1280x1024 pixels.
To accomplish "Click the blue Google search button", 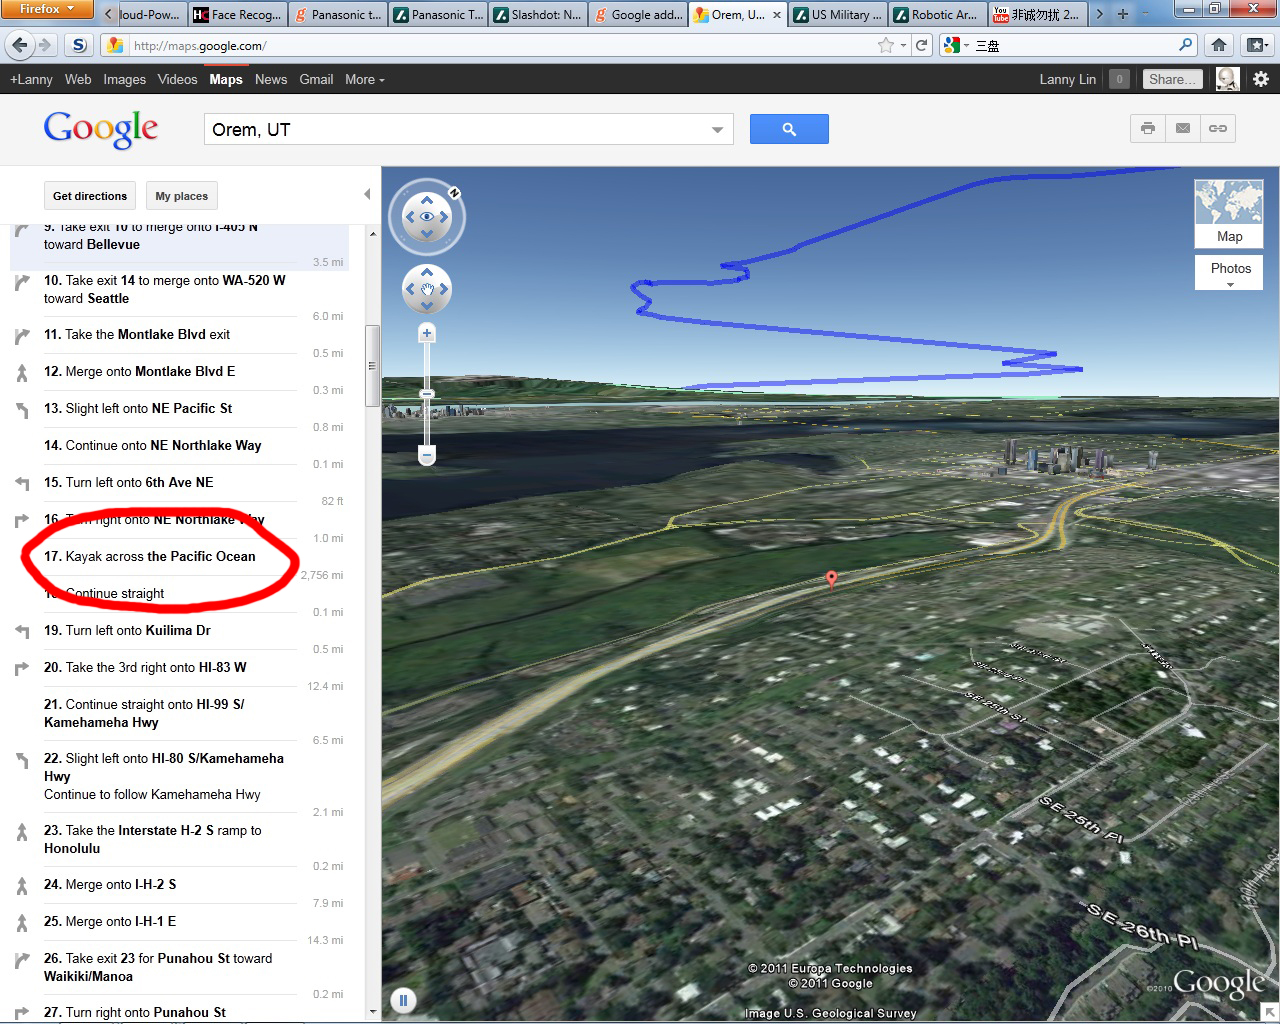I will click(789, 129).
